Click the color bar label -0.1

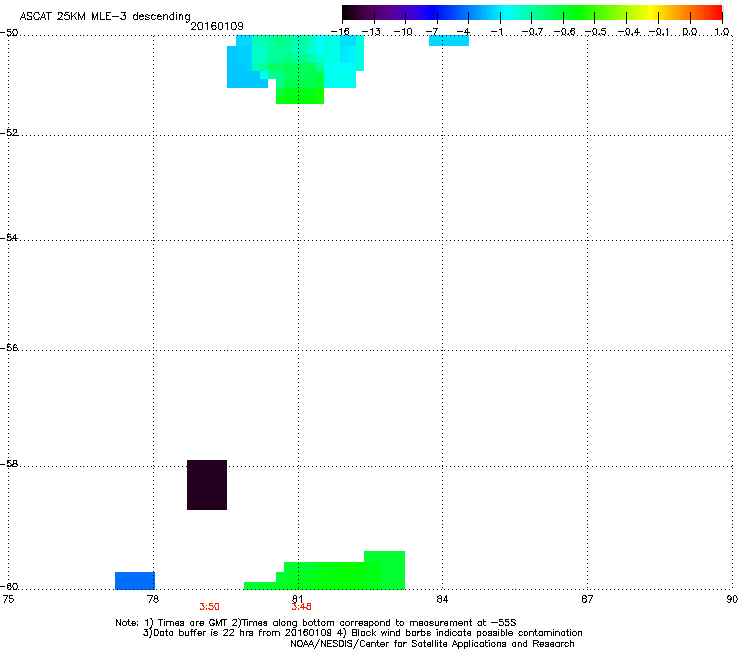pyautogui.click(x=660, y=32)
